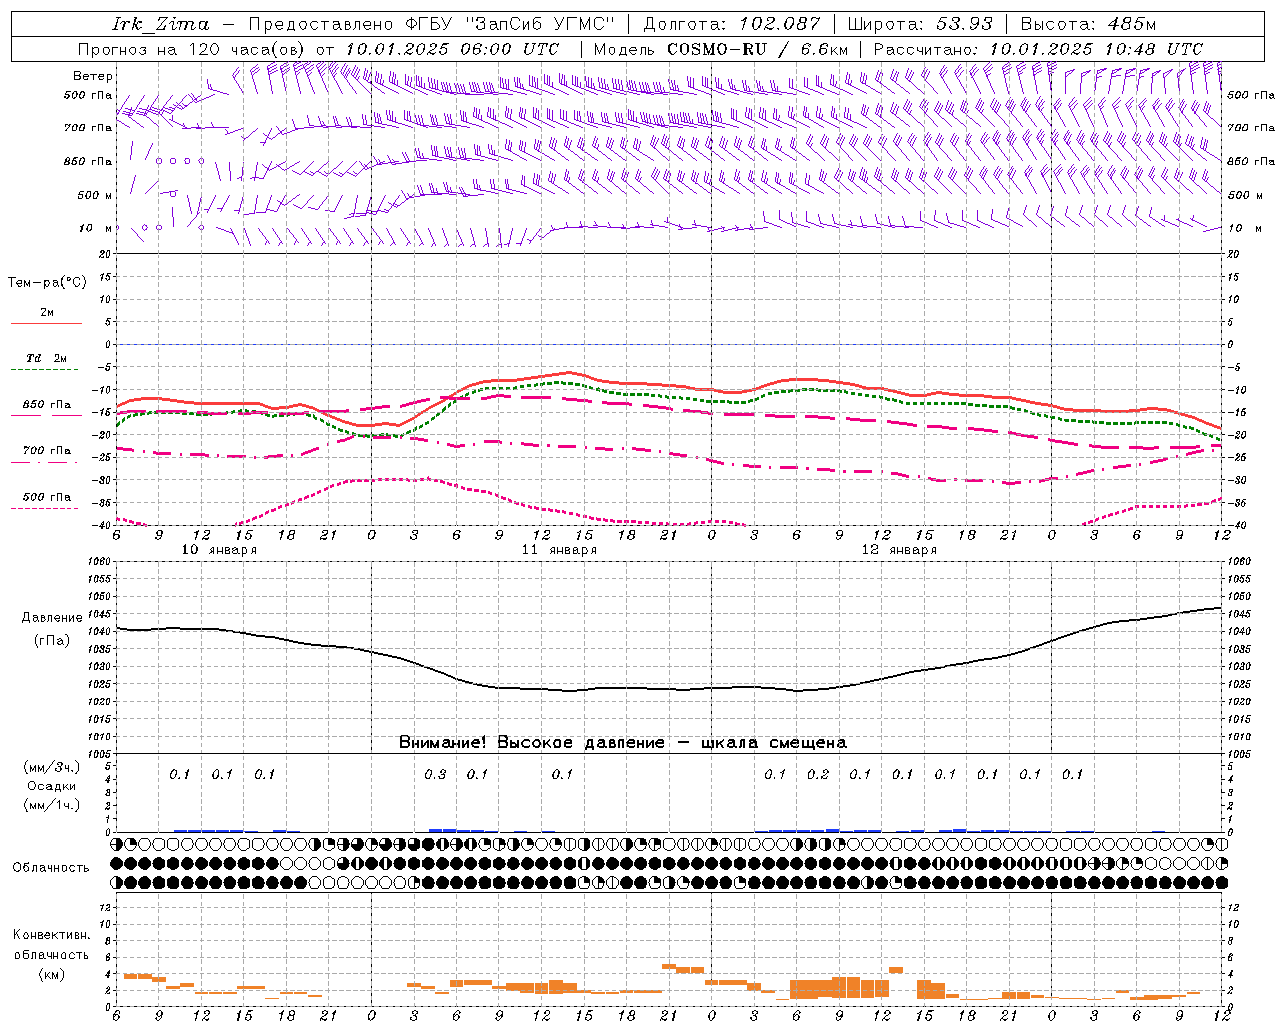The height and width of the screenshot is (1024, 1280).
Task: Click the '0.2' precipitation value
Action: tap(818, 775)
